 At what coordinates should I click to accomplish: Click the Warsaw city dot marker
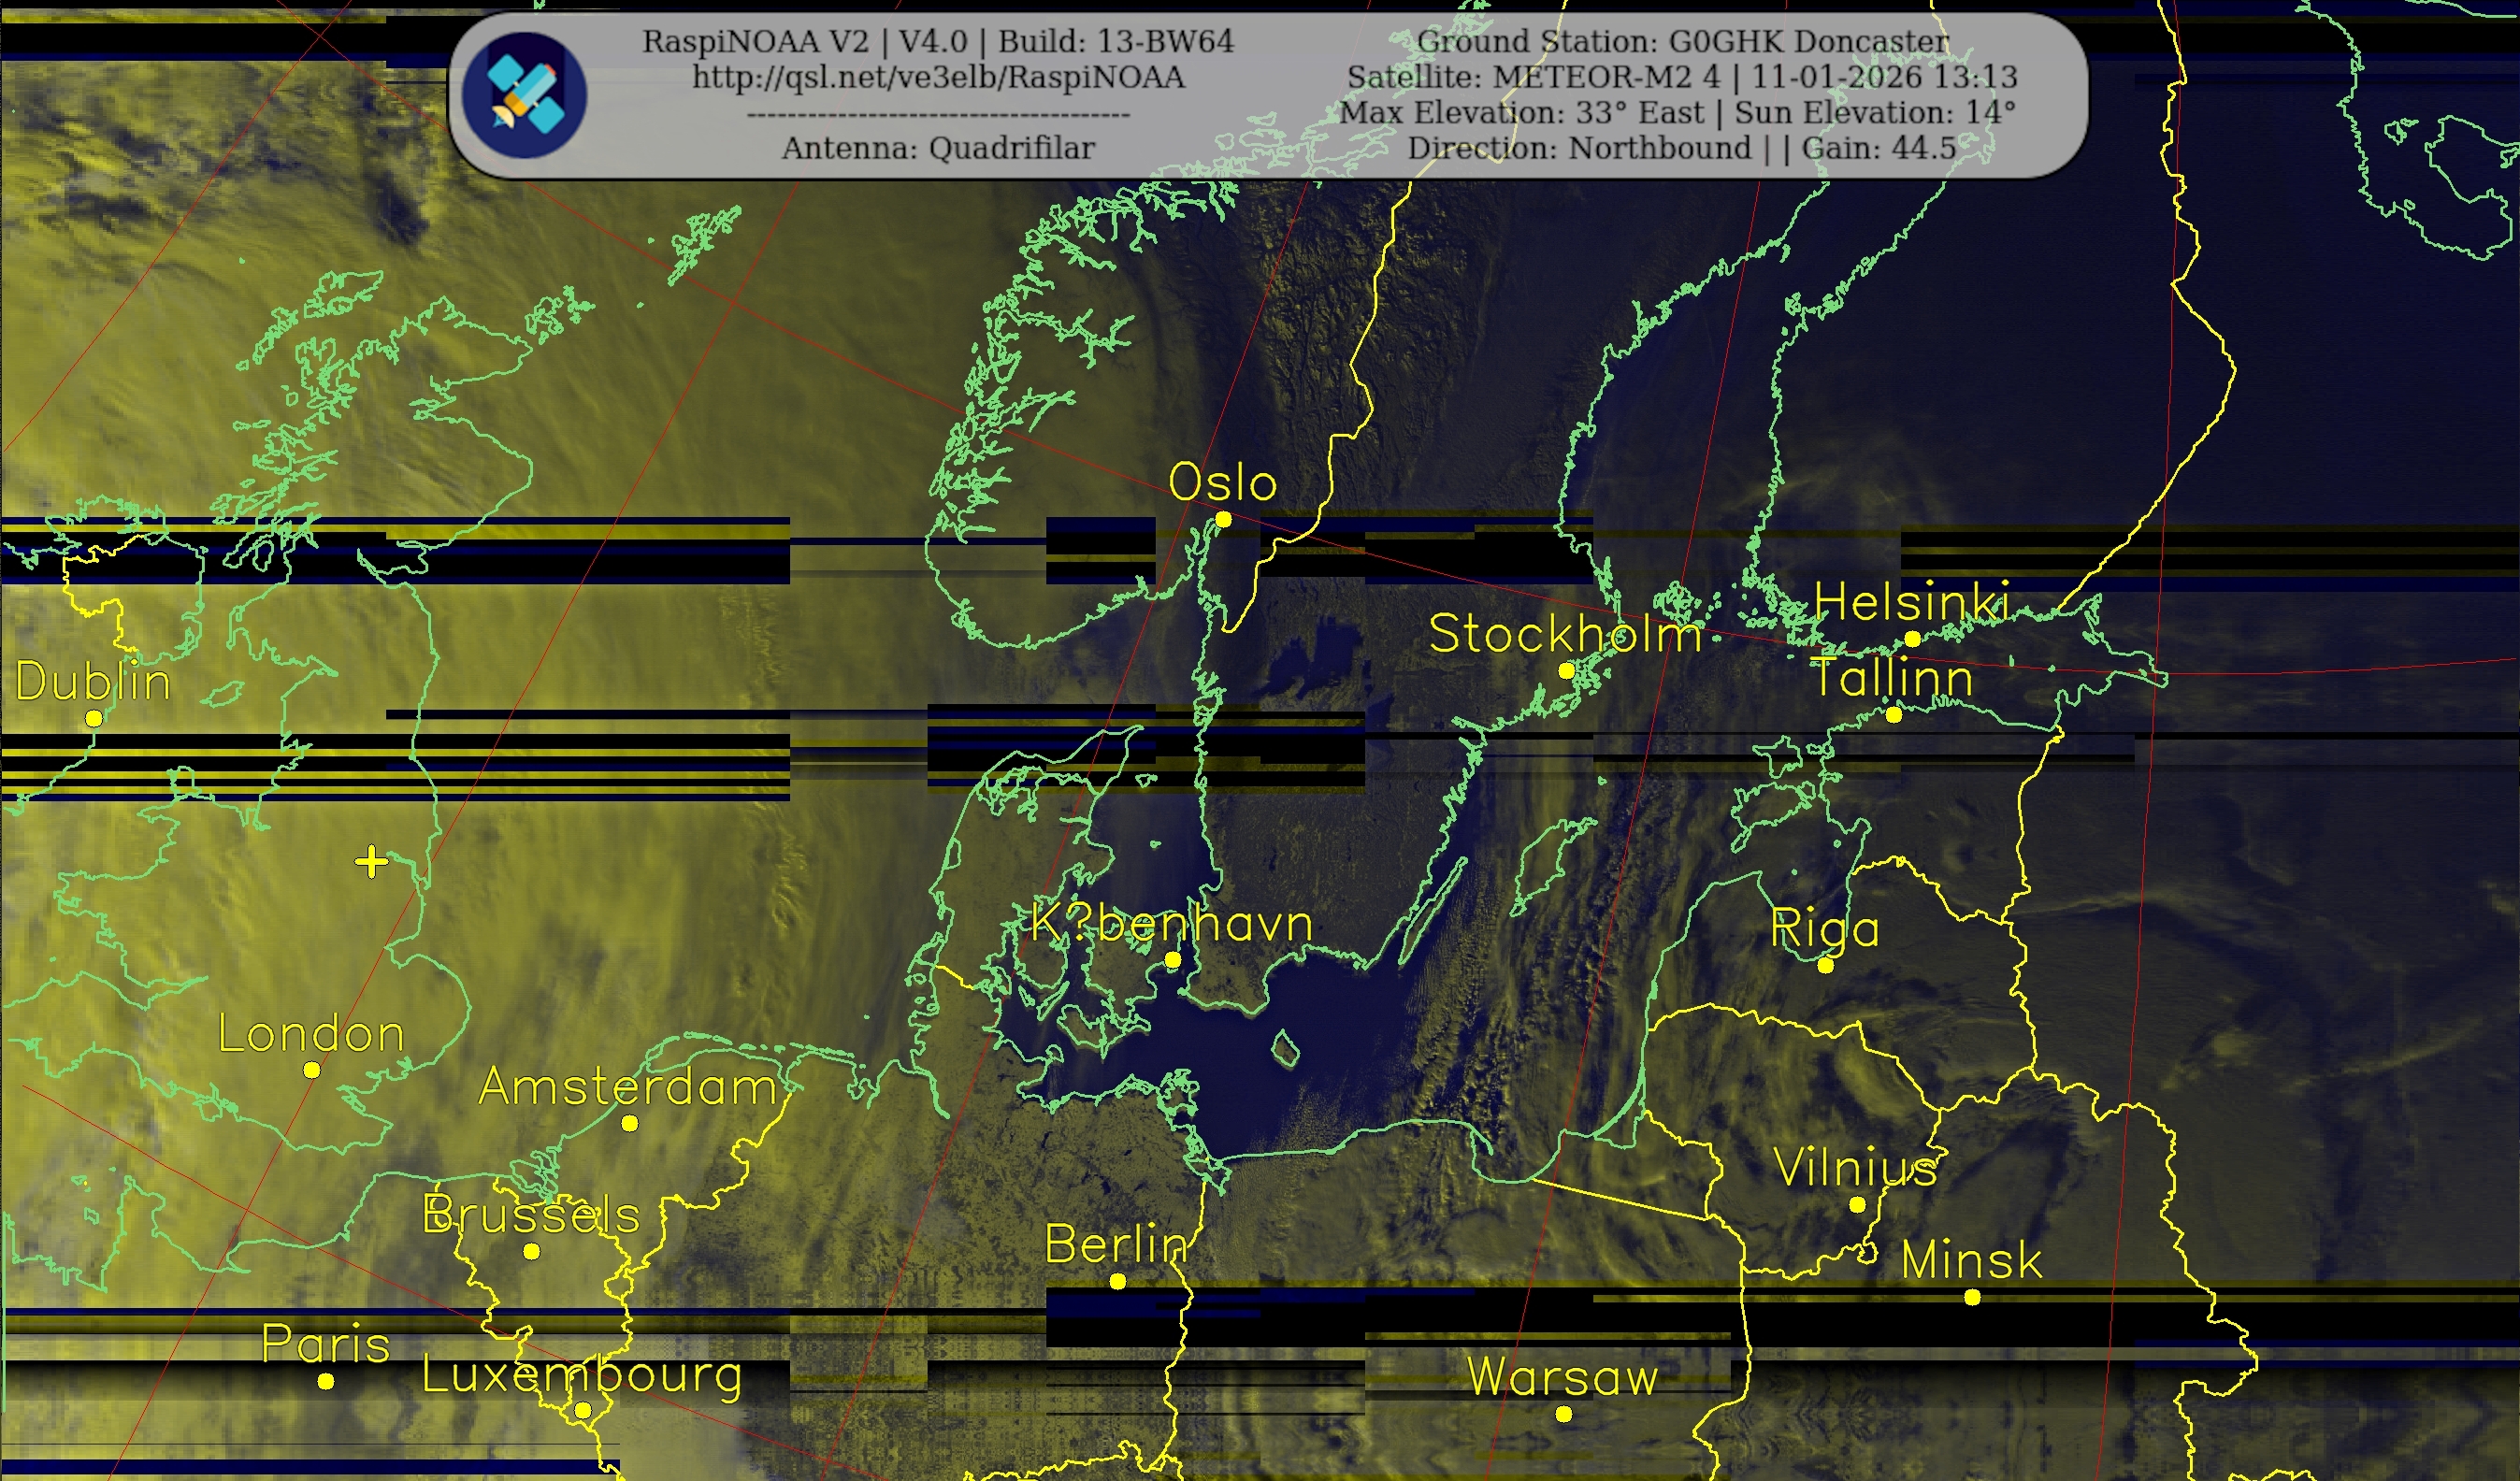pos(1564,1414)
